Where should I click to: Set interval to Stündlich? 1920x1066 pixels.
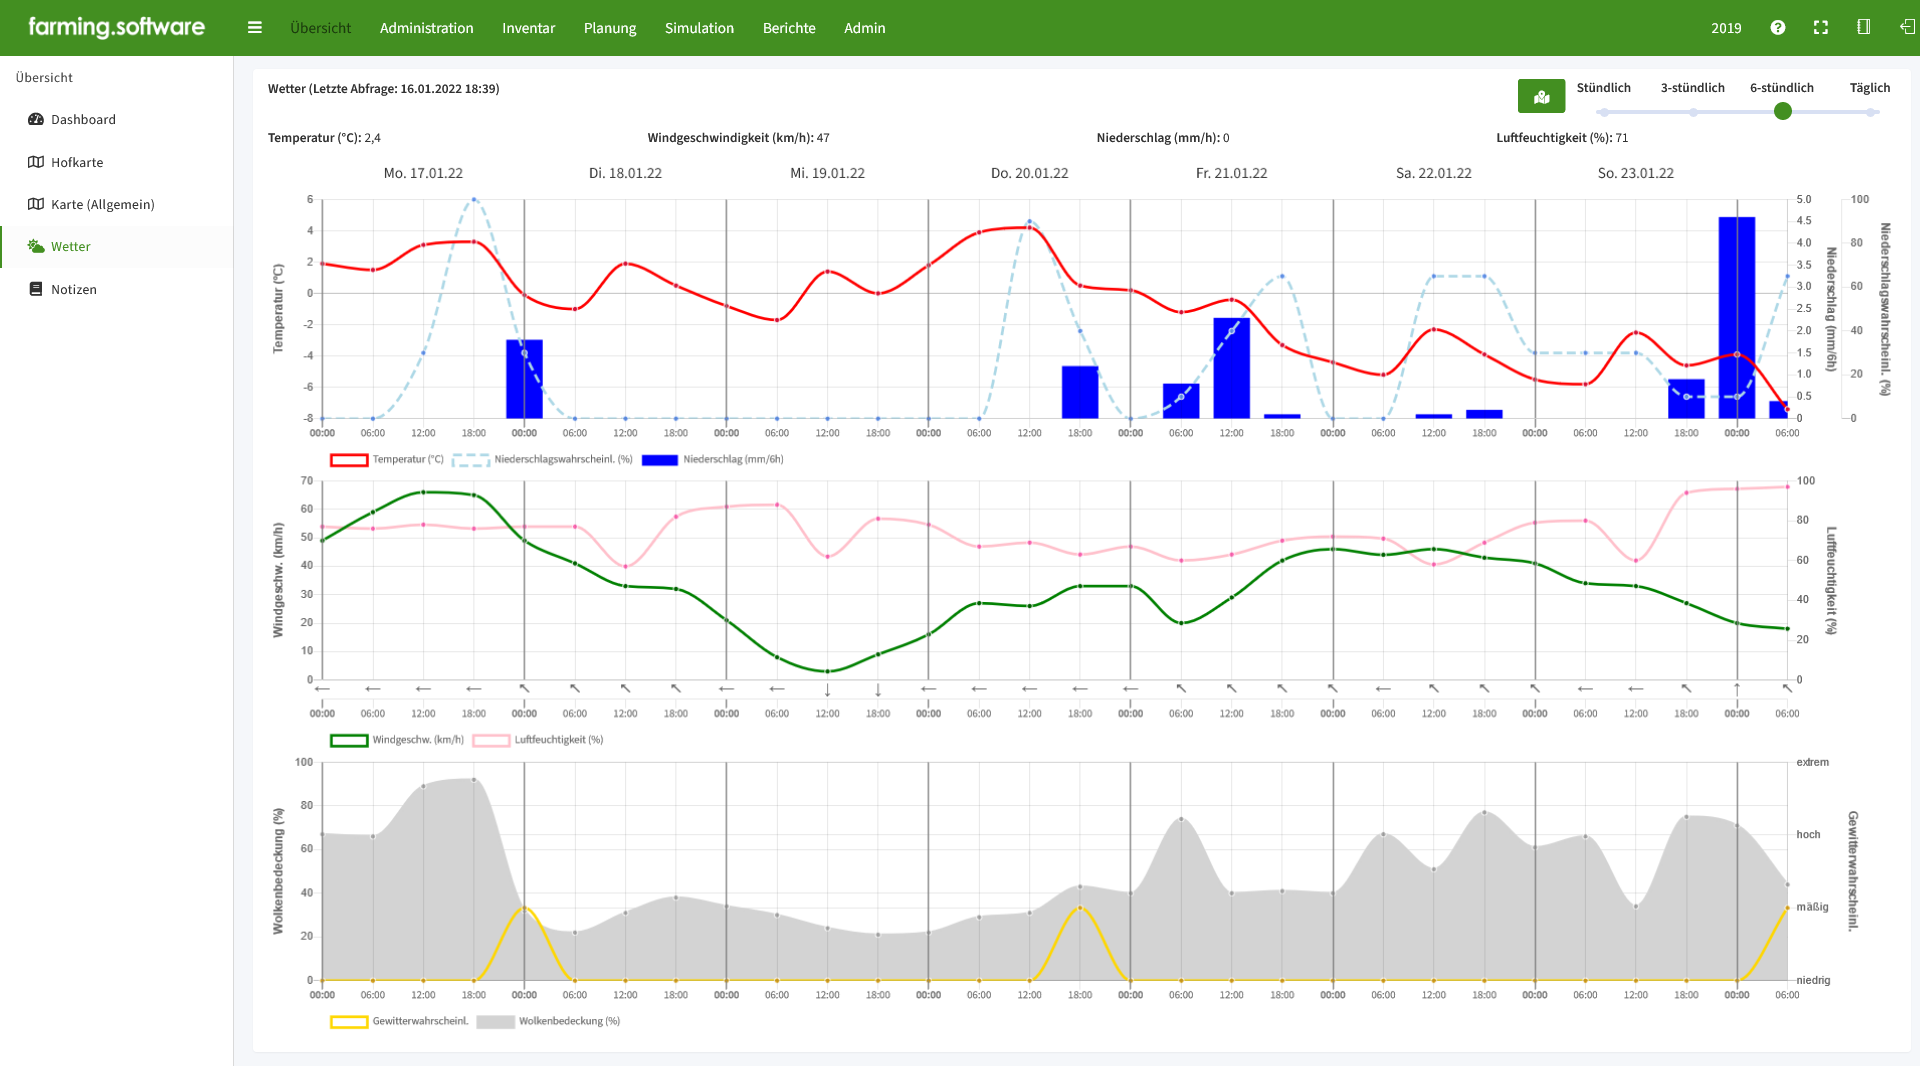pyautogui.click(x=1603, y=88)
